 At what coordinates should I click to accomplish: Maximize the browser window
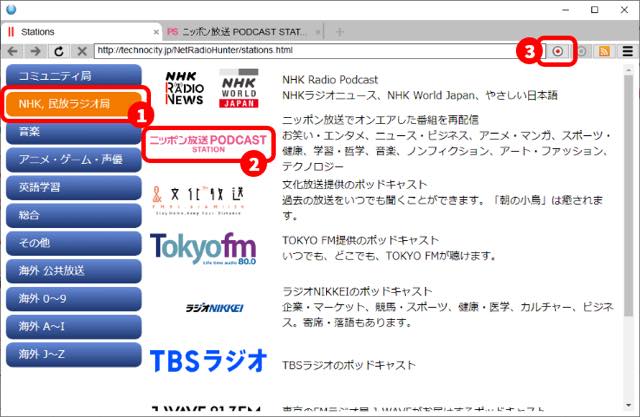click(x=595, y=9)
